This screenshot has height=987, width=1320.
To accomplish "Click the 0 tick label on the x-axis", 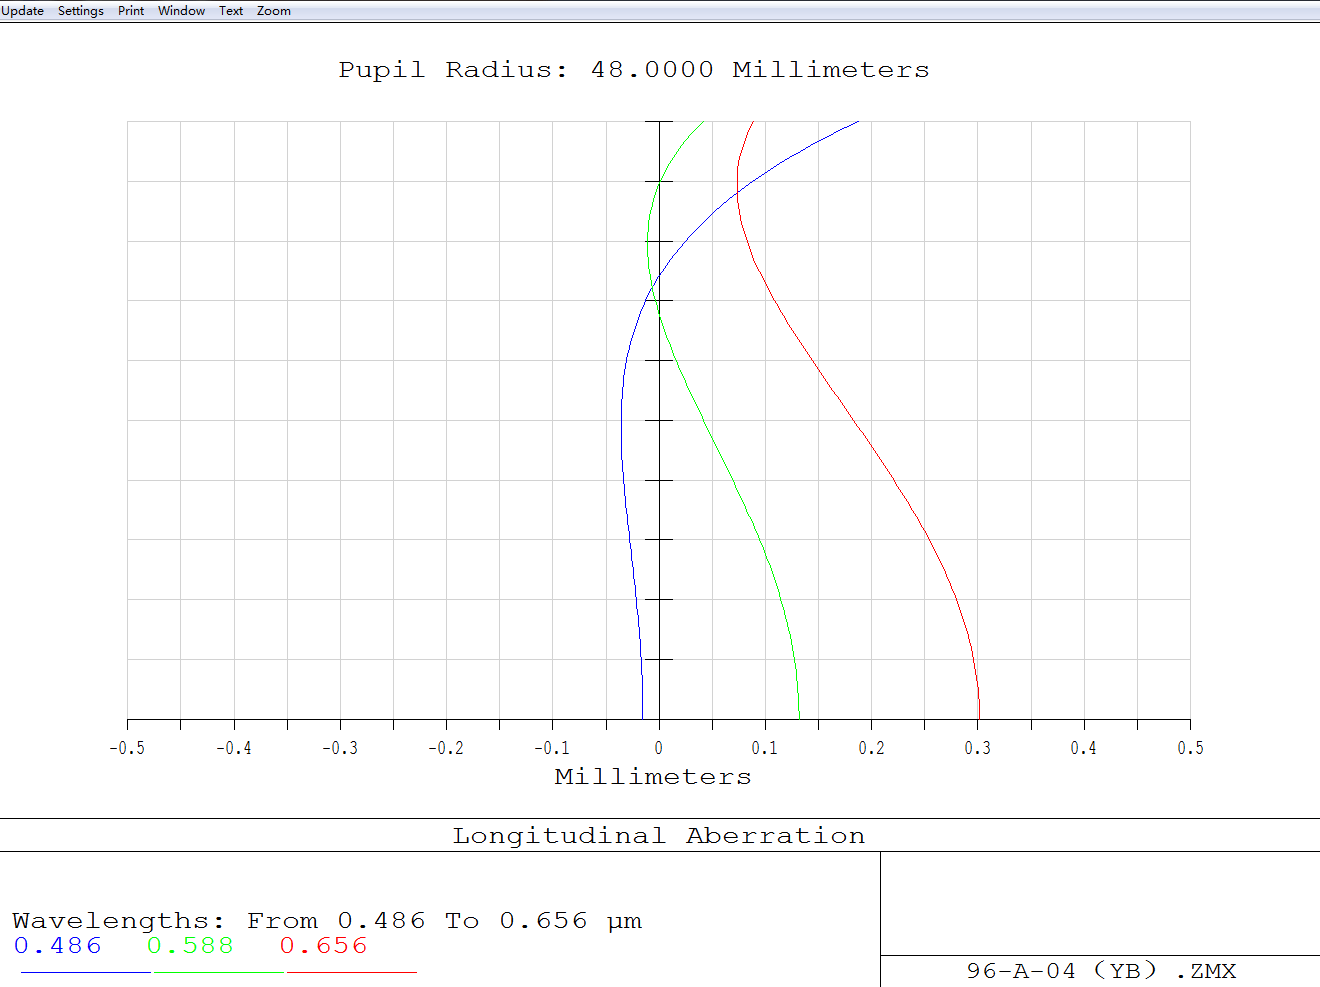I will point(658,748).
